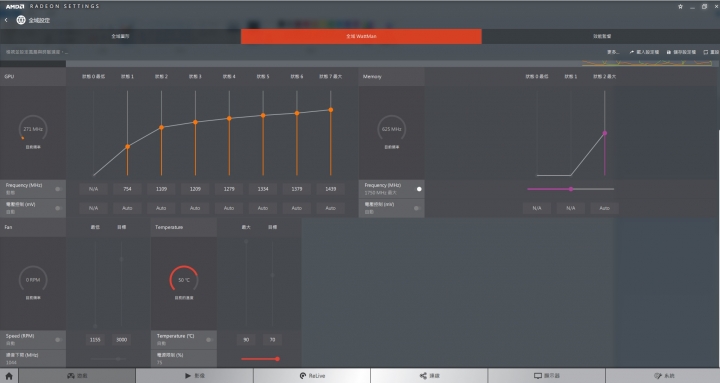The height and width of the screenshot is (383, 720).
Task: Click the More... link at top right
Action: [x=613, y=52]
